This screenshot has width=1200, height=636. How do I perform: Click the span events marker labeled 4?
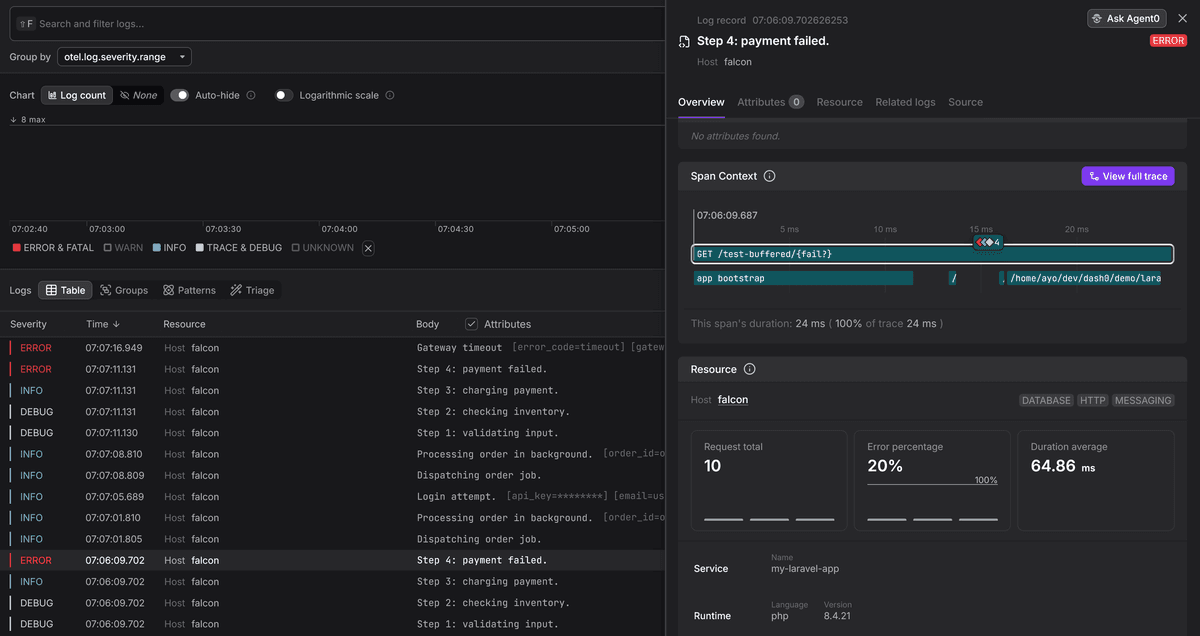988,242
